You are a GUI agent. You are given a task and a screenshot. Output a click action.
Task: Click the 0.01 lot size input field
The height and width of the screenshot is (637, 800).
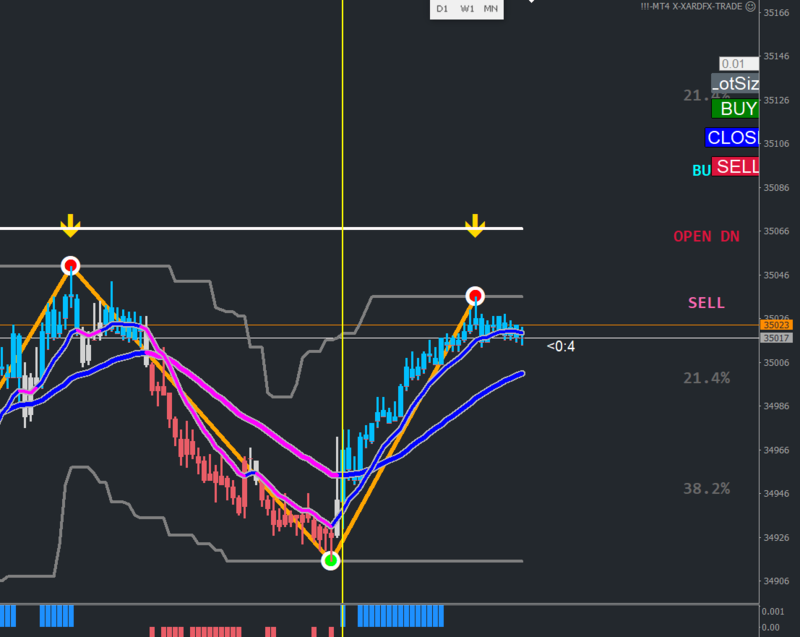[x=739, y=64]
